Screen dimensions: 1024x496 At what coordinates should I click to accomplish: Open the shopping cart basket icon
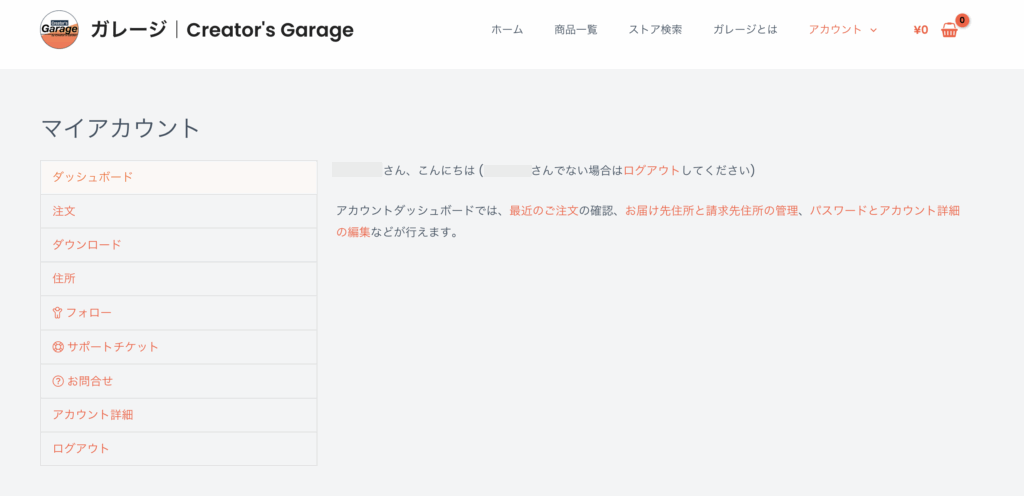pos(949,30)
